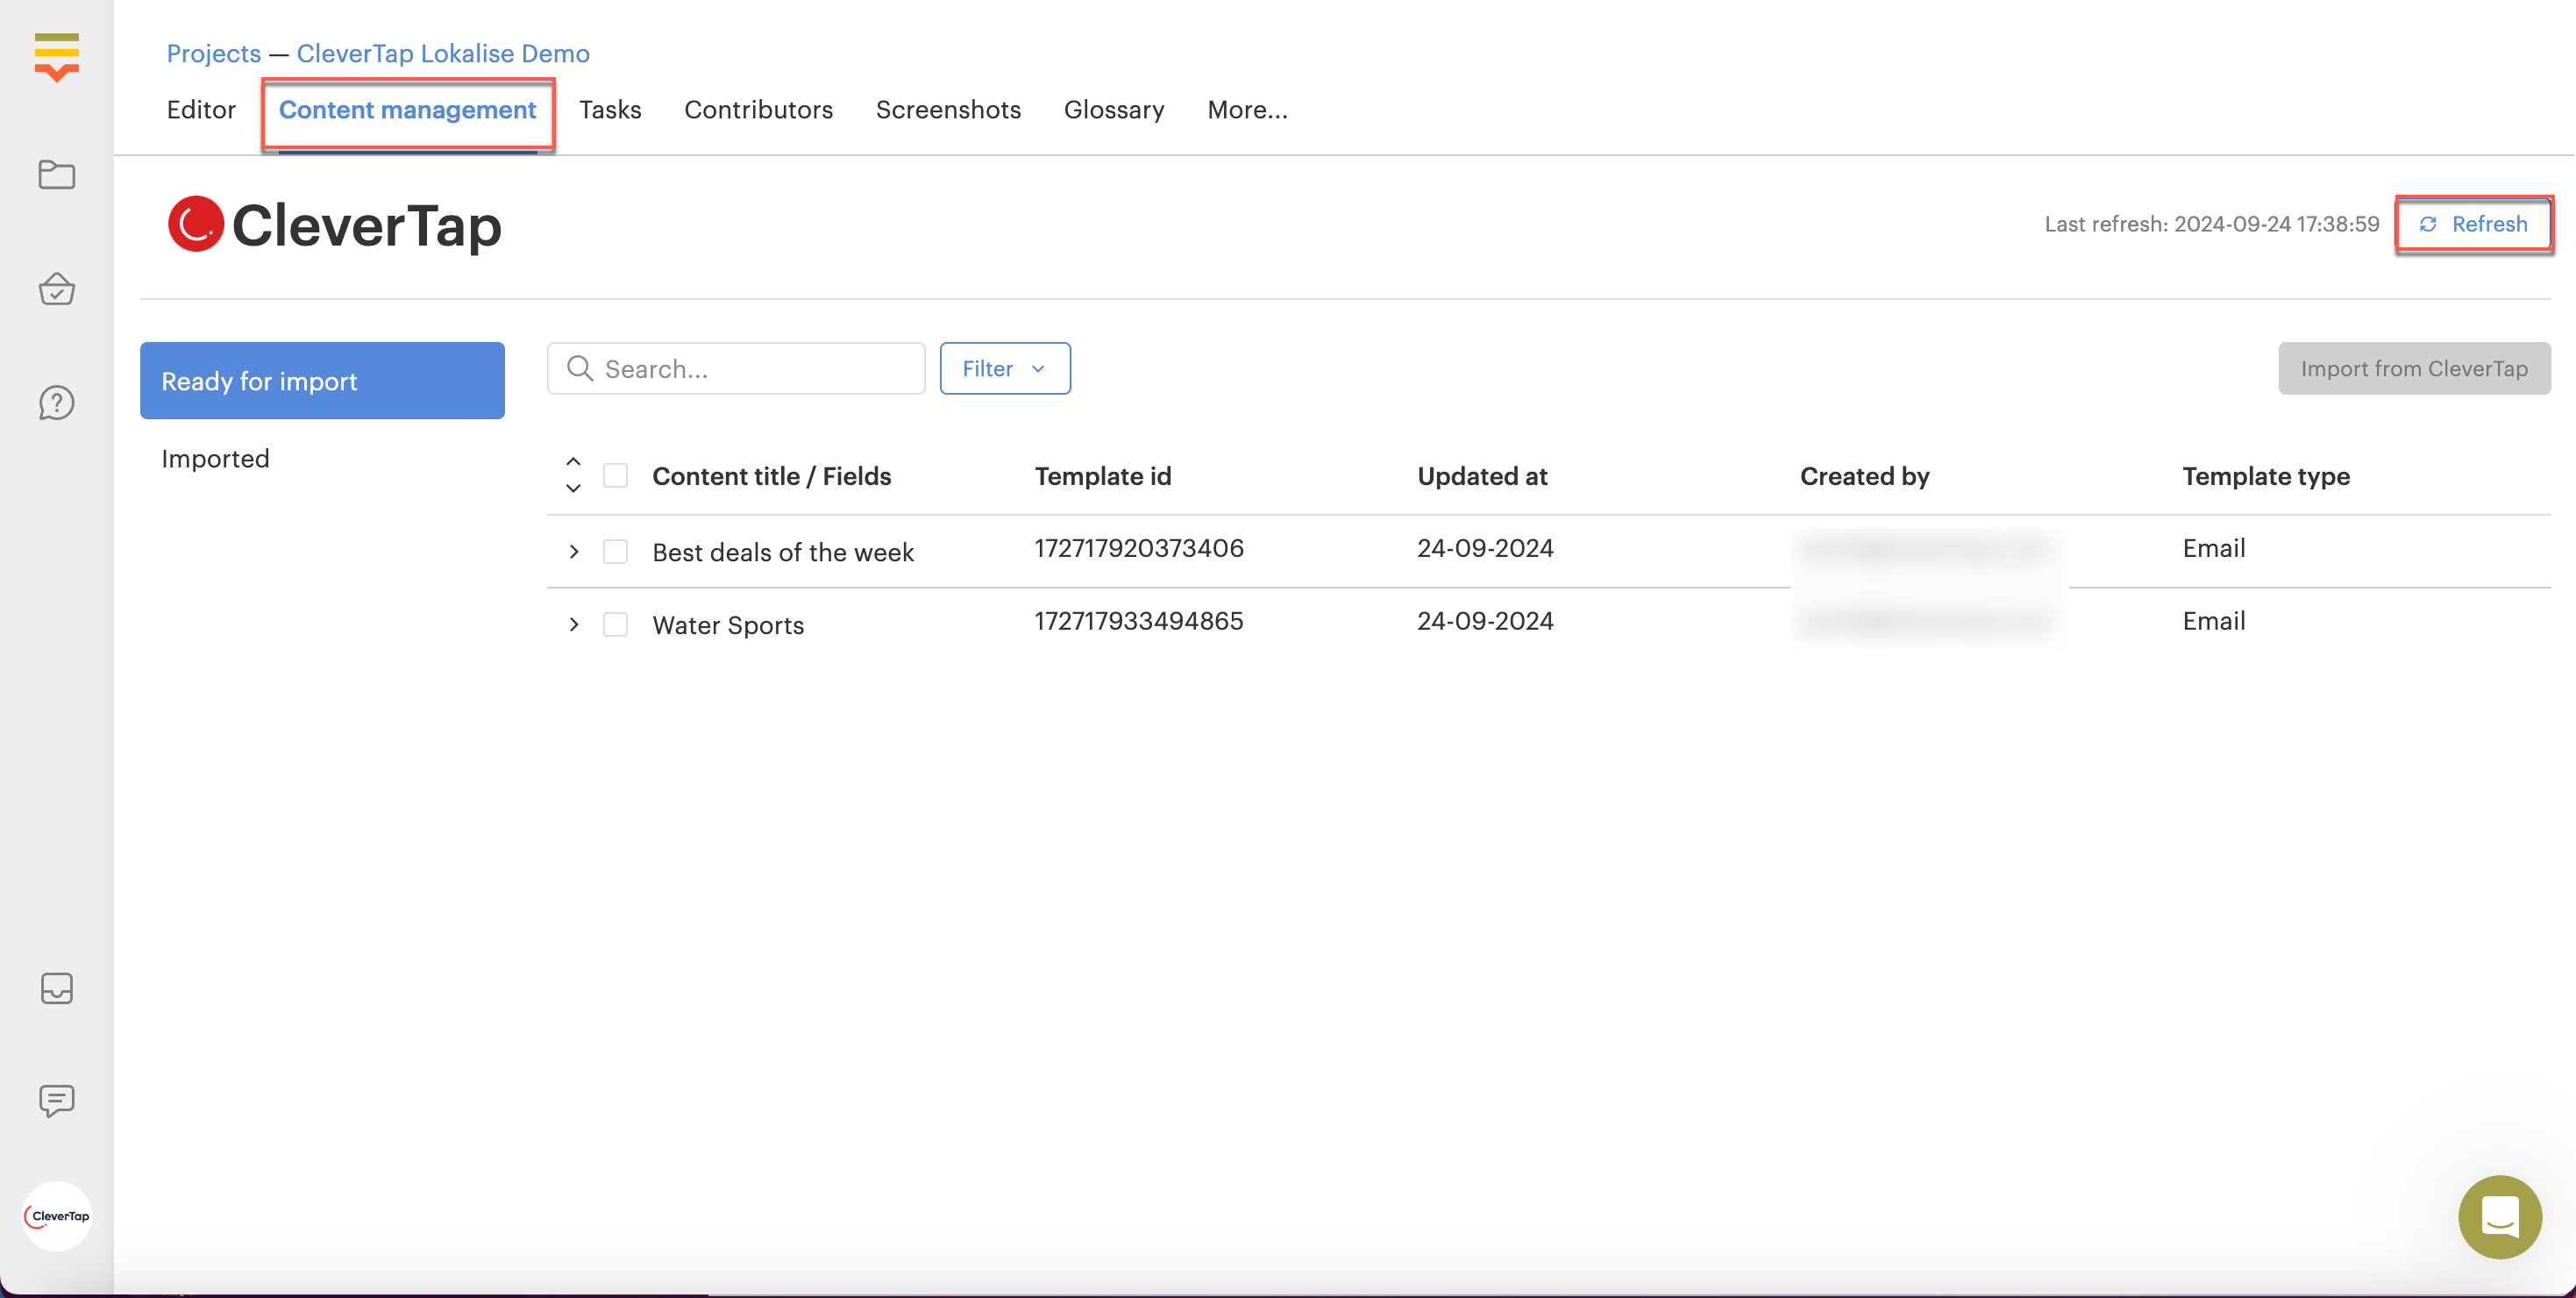Switch to the Editor tab

(201, 110)
